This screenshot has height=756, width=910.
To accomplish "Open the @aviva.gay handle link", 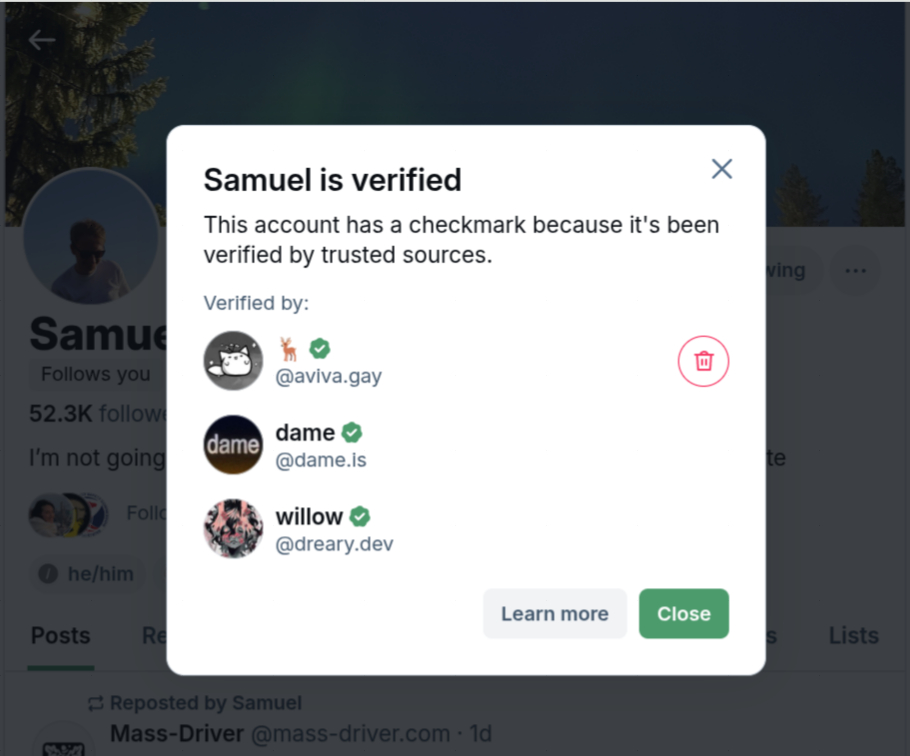I will 328,376.
